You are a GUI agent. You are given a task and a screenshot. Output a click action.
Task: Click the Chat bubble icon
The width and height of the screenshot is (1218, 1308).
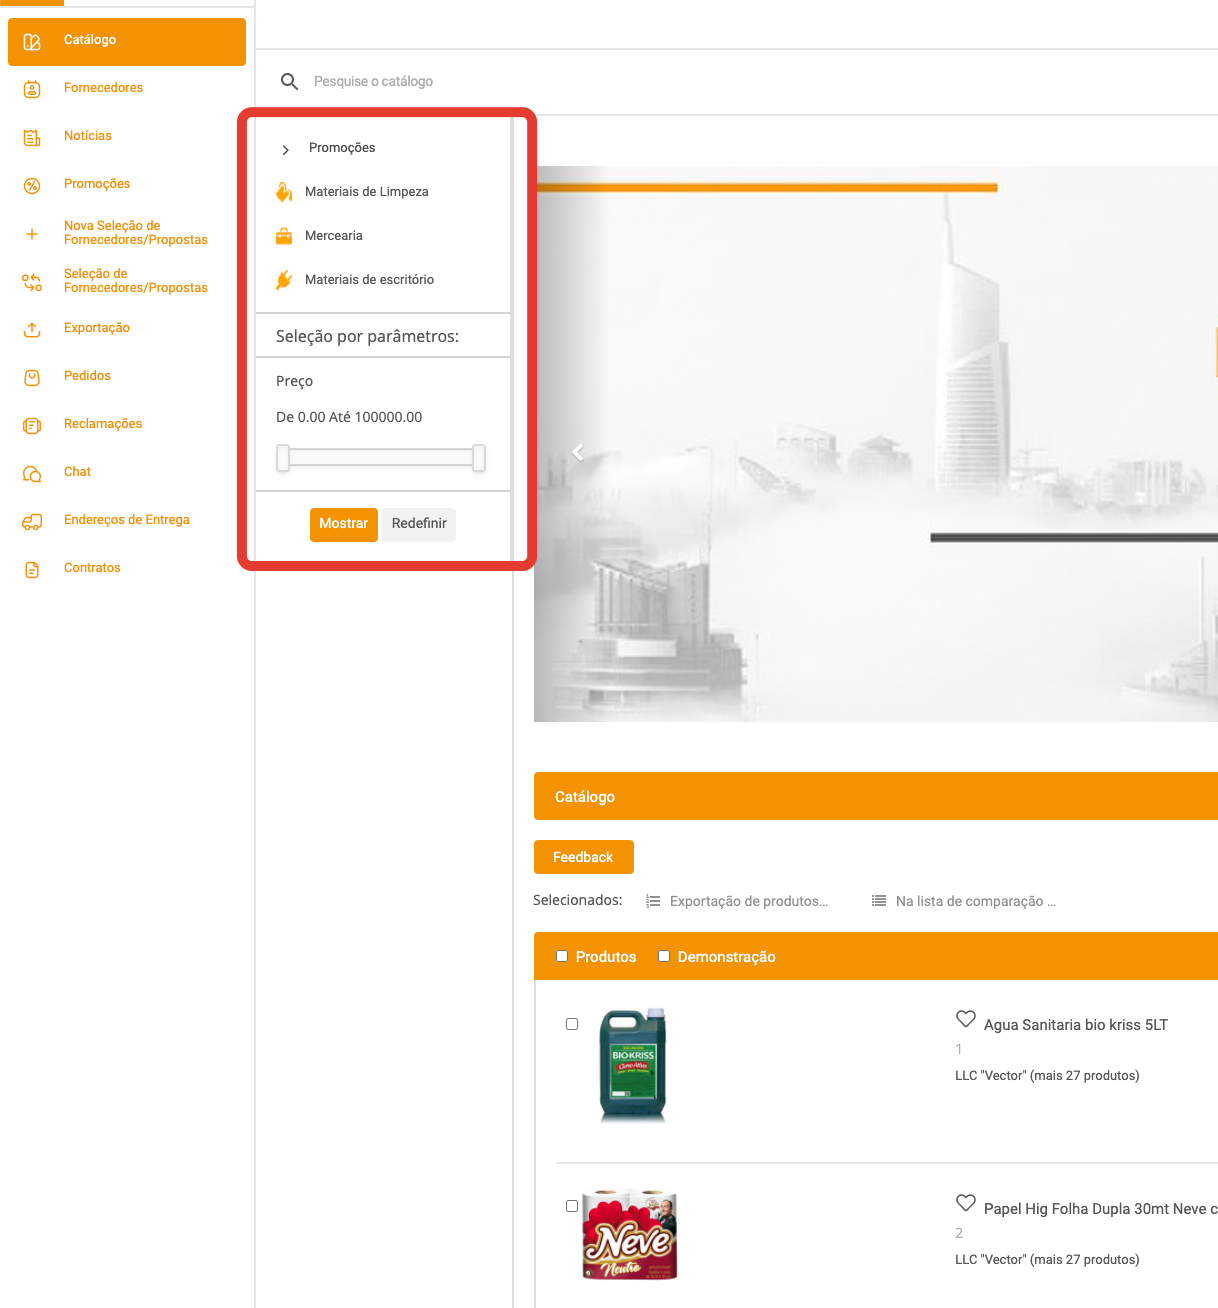[32, 473]
